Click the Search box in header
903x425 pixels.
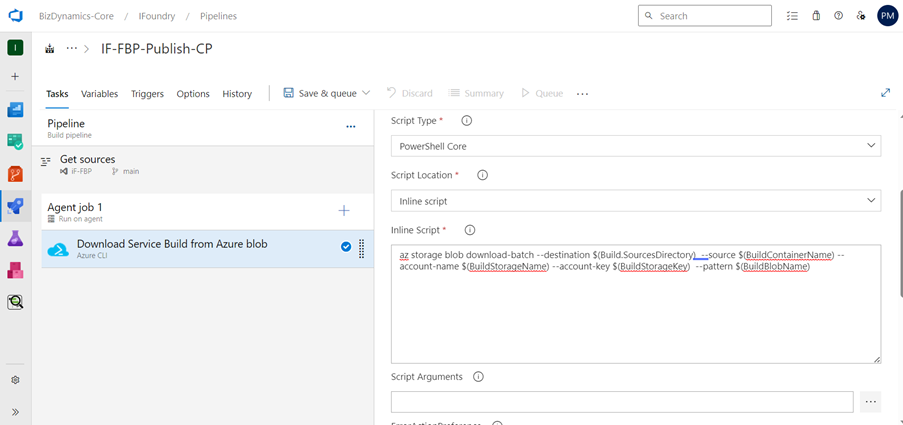pyautogui.click(x=705, y=16)
